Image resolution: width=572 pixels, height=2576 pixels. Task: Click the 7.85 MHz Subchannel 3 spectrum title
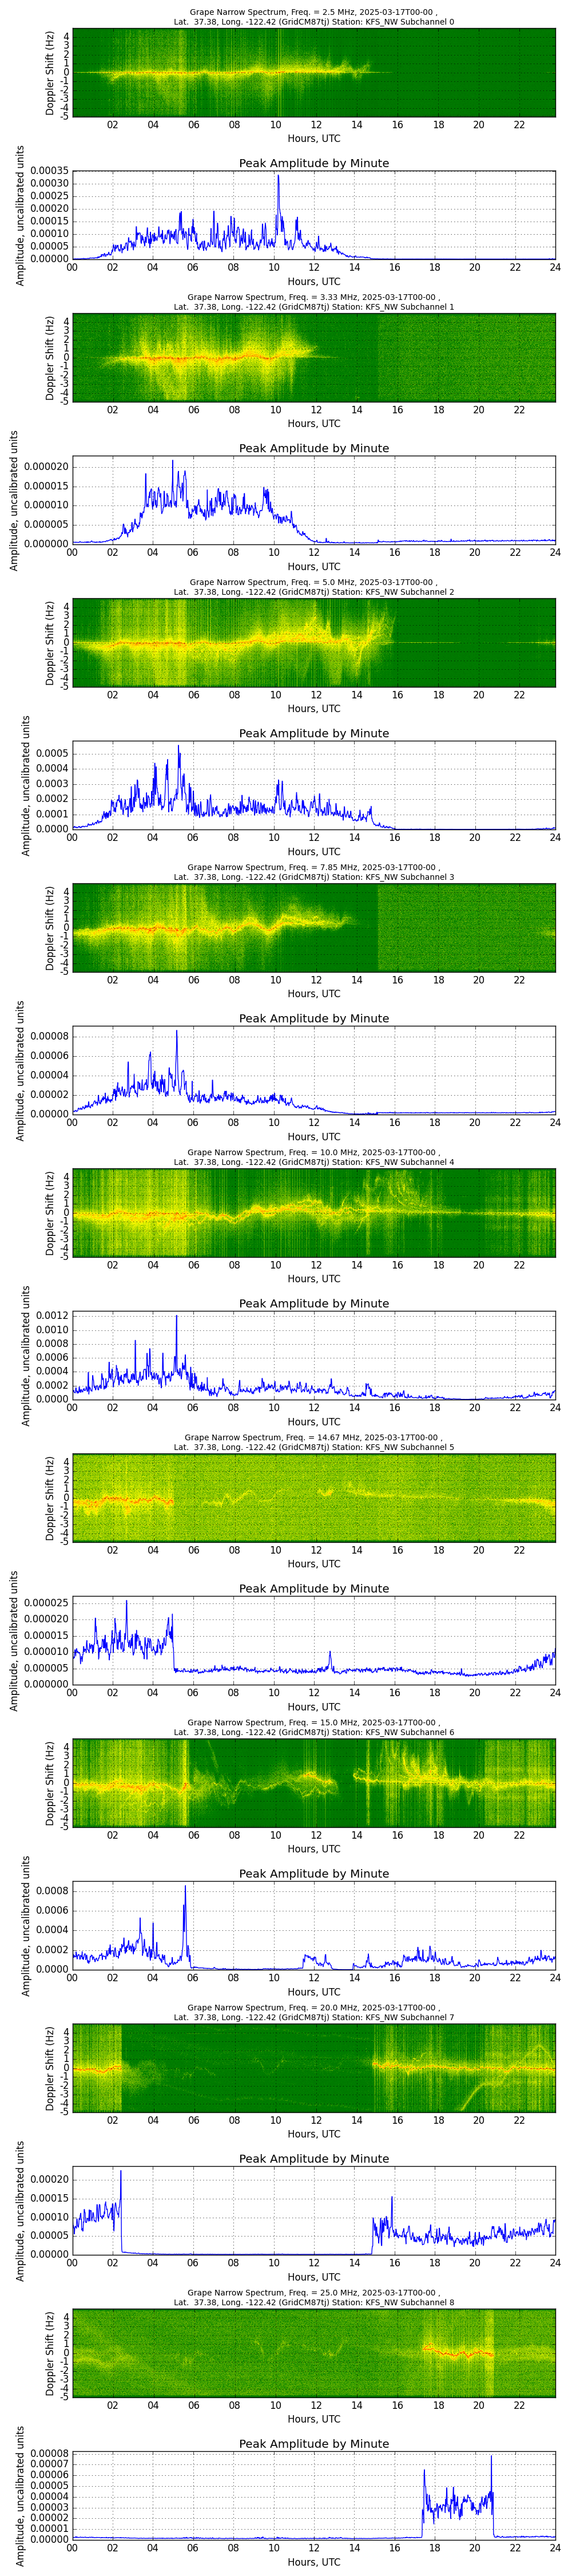[x=314, y=872]
